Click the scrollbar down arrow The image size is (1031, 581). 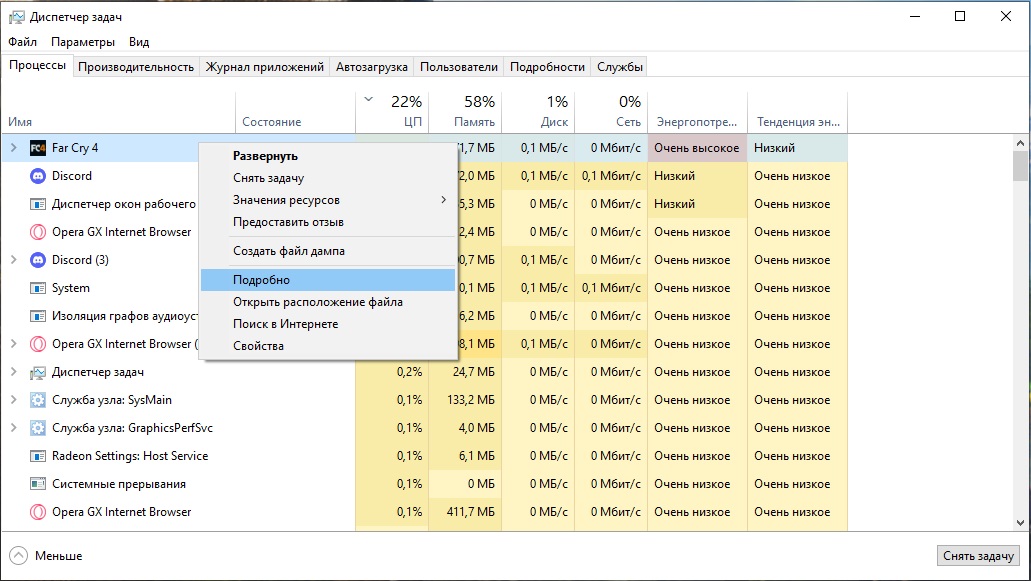pyautogui.click(x=1020, y=523)
